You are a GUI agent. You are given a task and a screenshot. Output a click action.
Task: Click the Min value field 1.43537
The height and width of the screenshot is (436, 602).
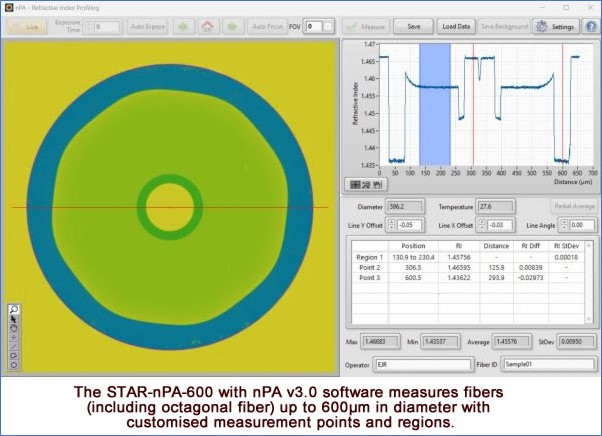(x=440, y=341)
